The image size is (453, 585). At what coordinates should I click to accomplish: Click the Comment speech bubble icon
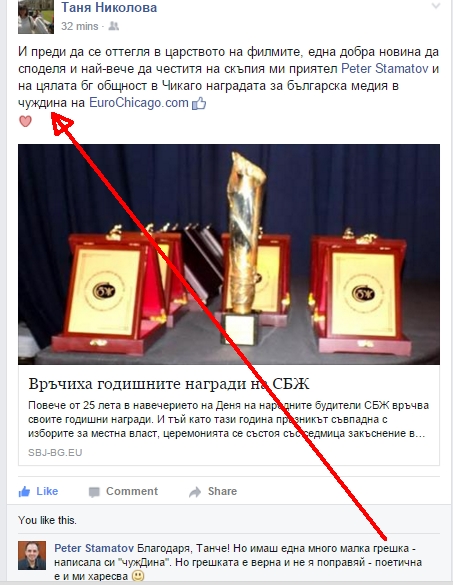(94, 492)
